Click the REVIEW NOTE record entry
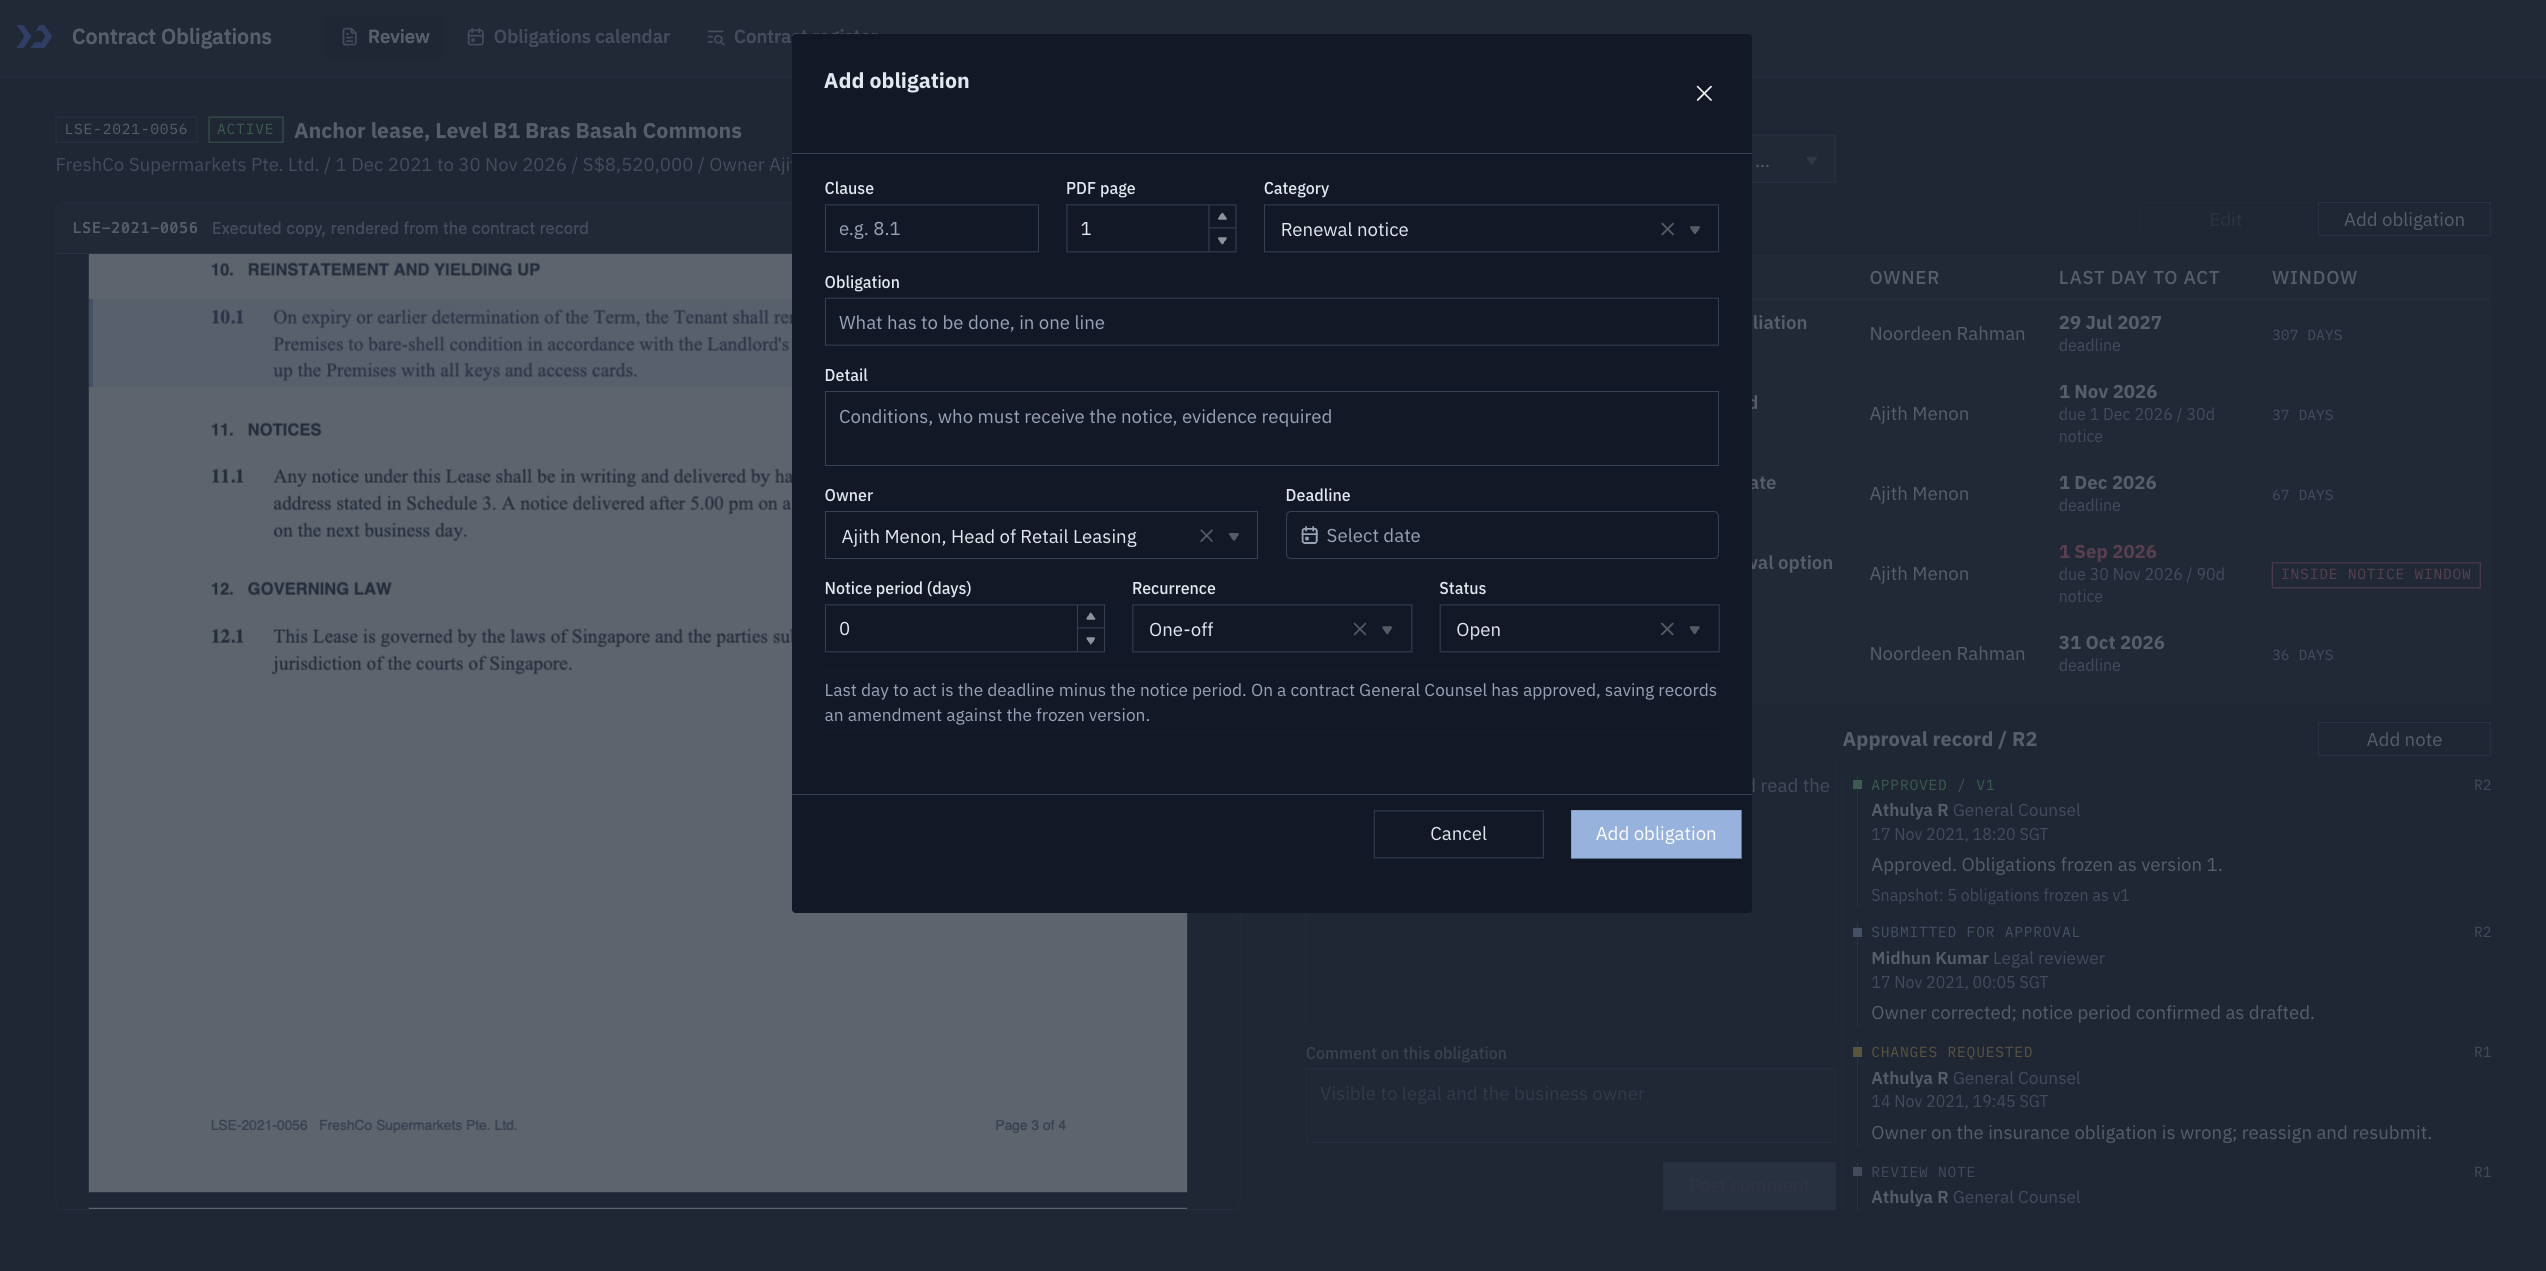 pos(2170,1185)
